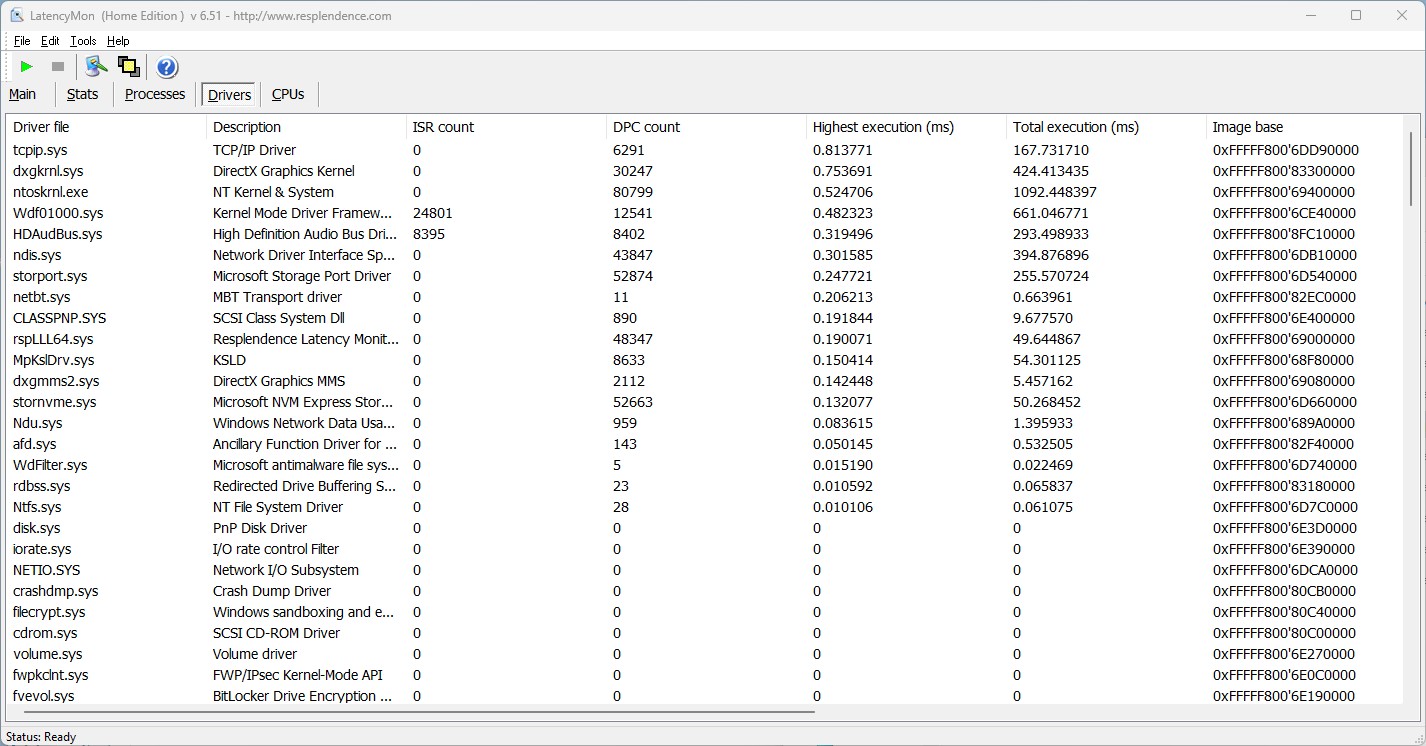Click the Status: Ready status bar text
The width and height of the screenshot is (1426, 746).
(x=41, y=737)
